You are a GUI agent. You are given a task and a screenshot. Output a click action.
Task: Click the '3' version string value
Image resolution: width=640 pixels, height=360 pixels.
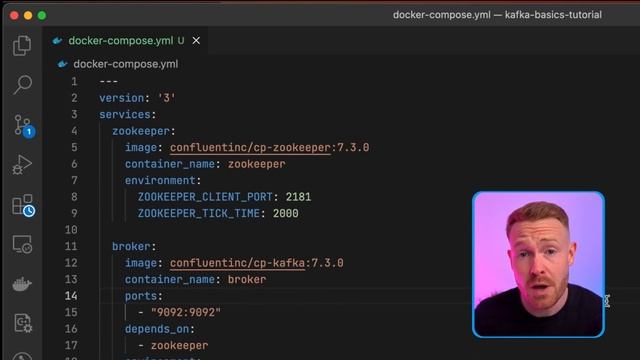(167, 98)
